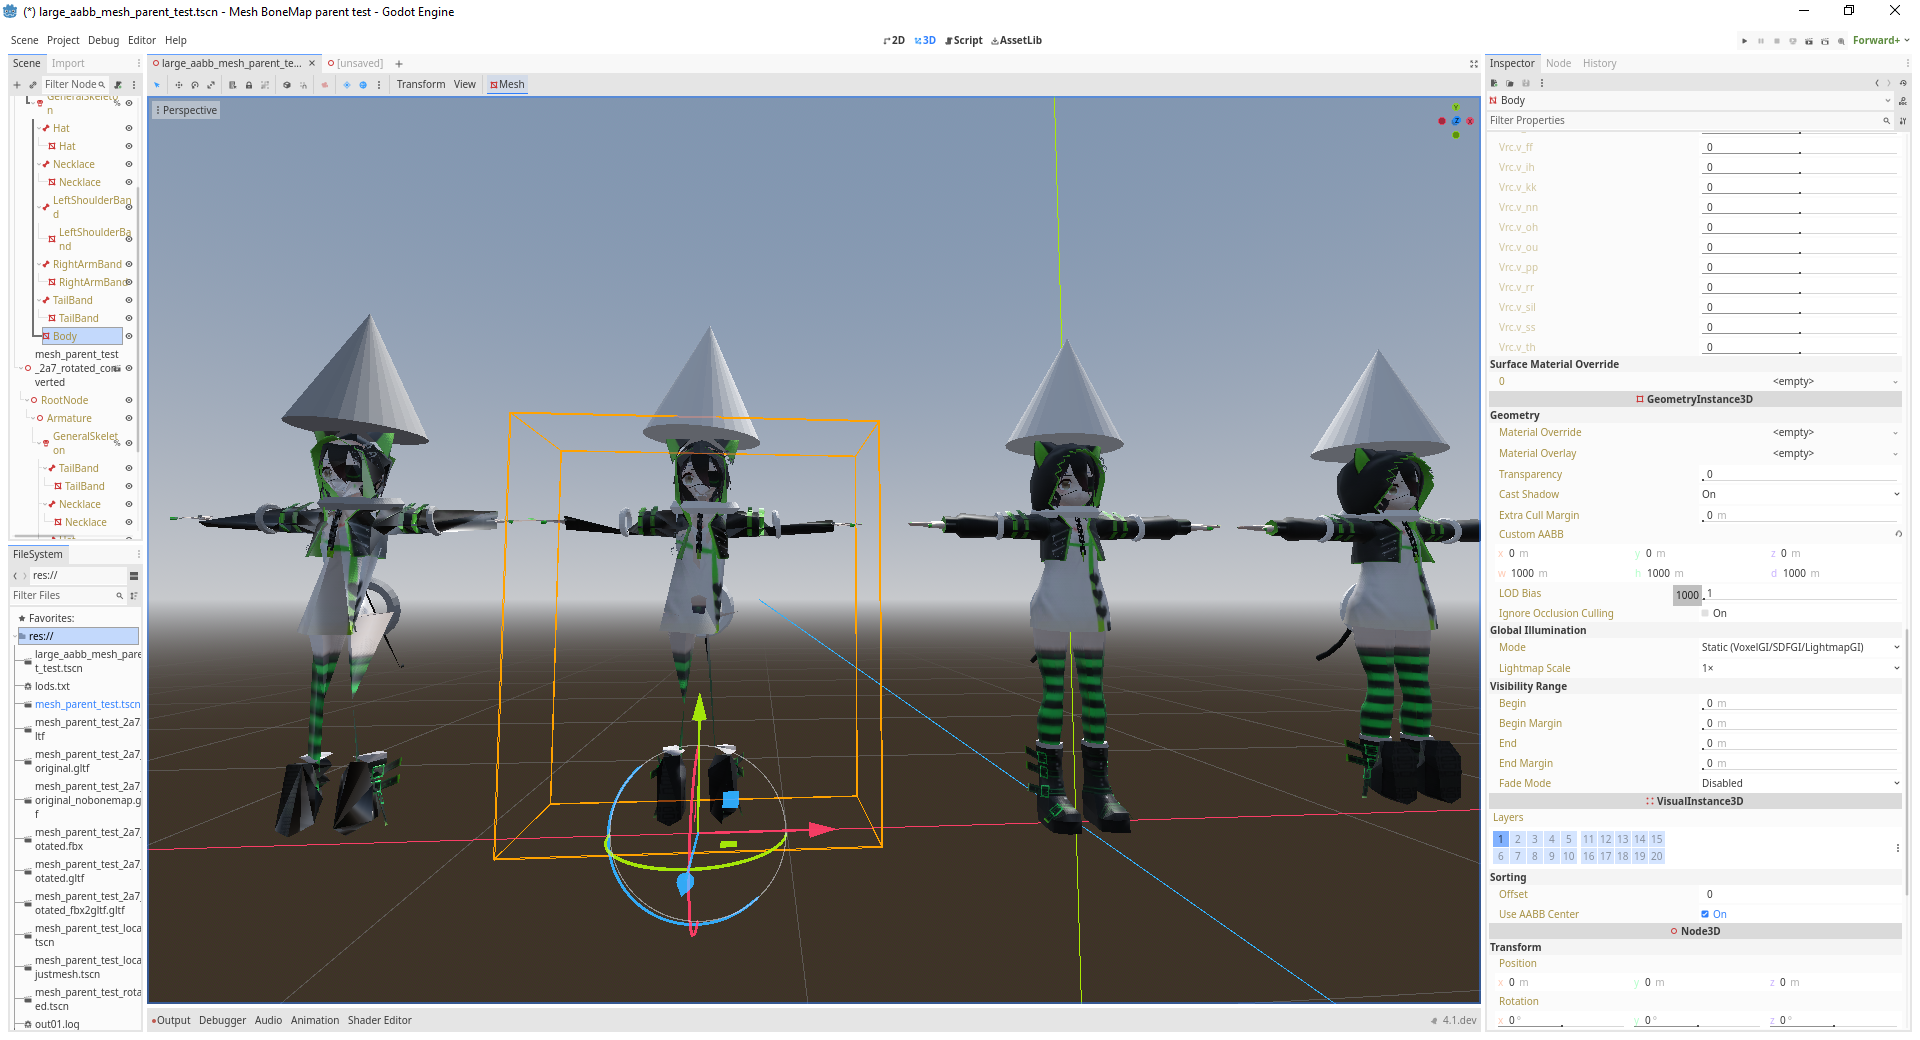Toggle preview sunlight with the blue sun icon
The width and height of the screenshot is (1920, 1040).
[346, 85]
